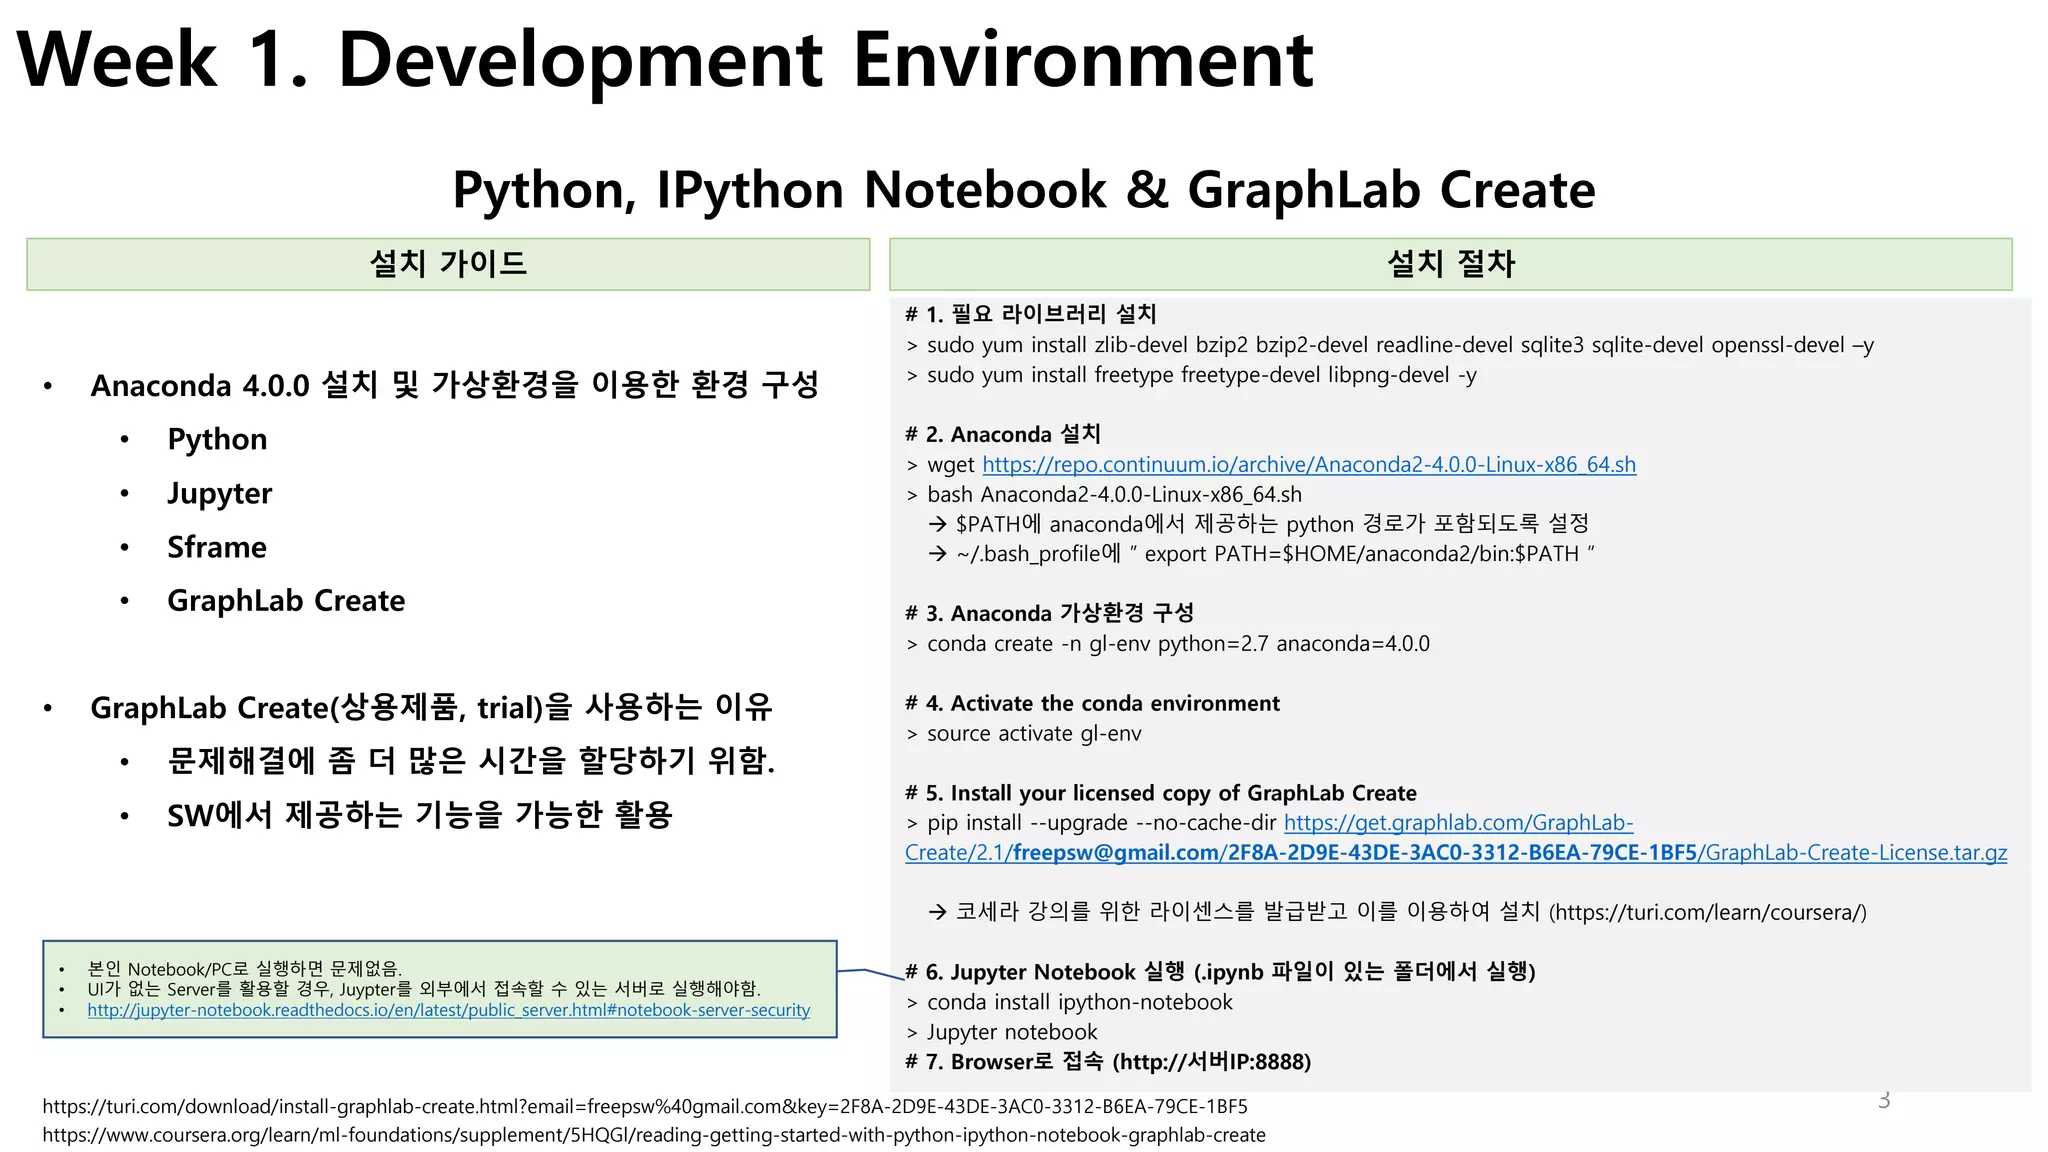Click the get.graphlab.com install URL
The height and width of the screenshot is (1152, 2048).
click(x=1458, y=823)
